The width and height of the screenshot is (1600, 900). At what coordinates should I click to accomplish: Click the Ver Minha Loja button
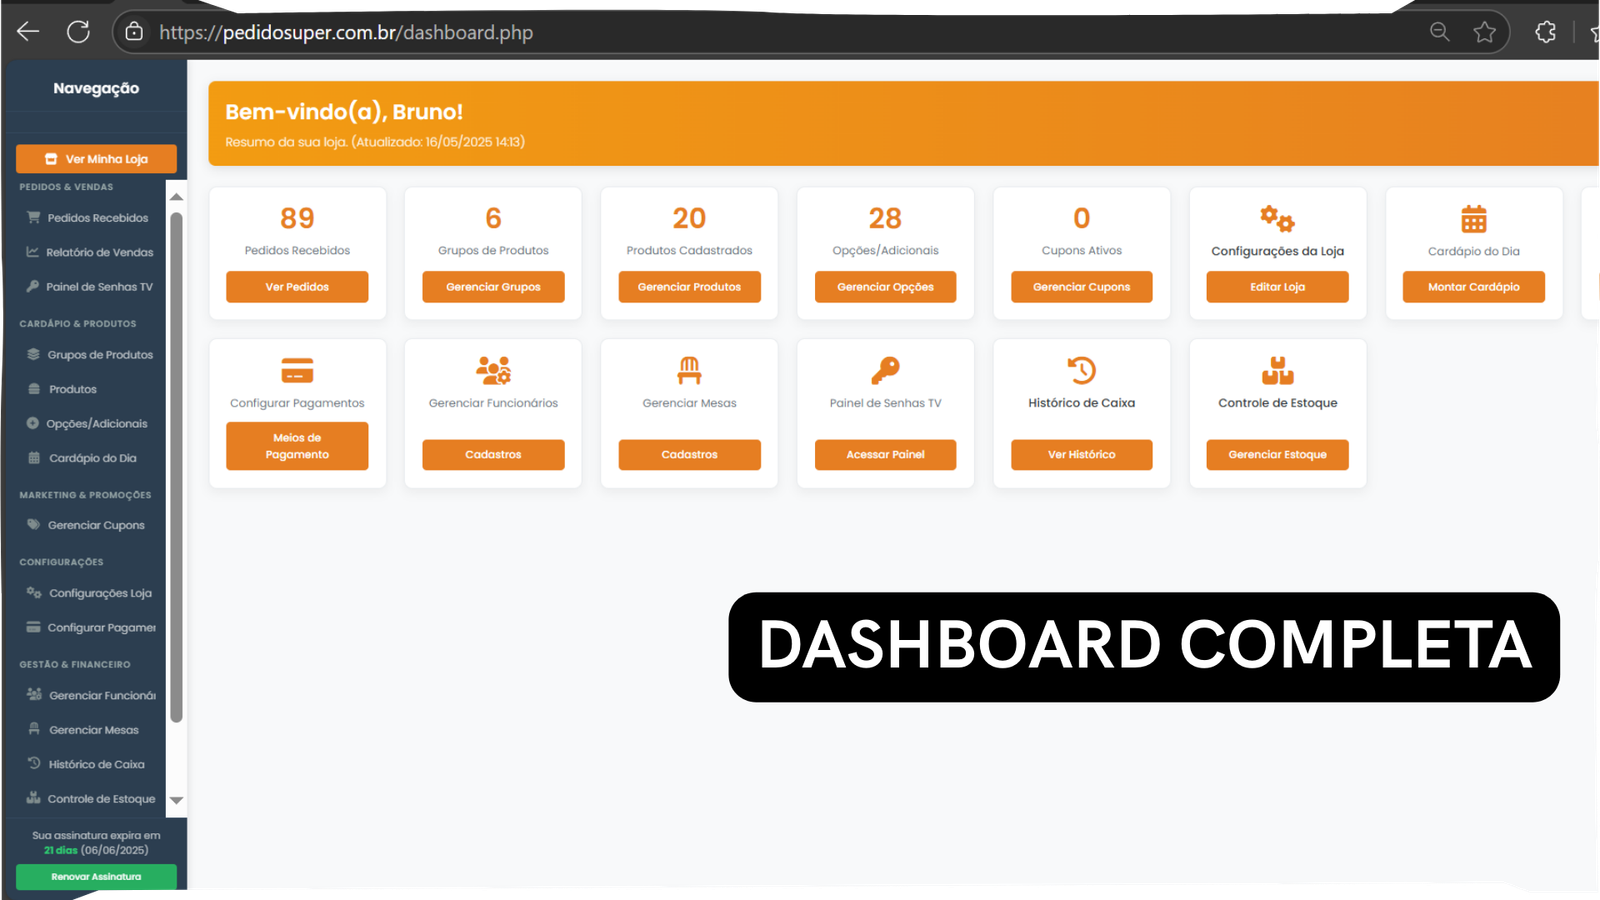(x=96, y=158)
